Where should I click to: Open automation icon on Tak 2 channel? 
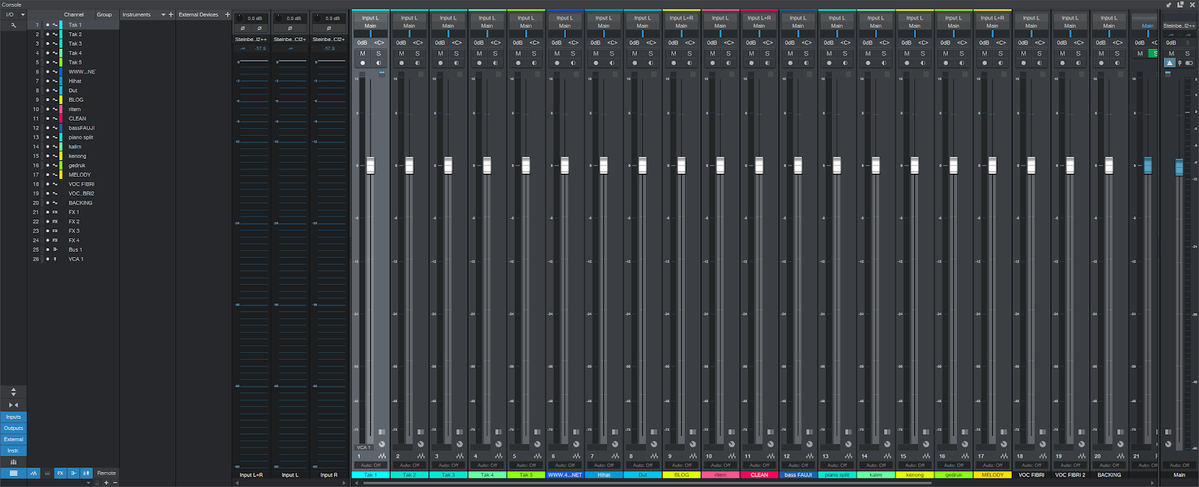point(421,456)
